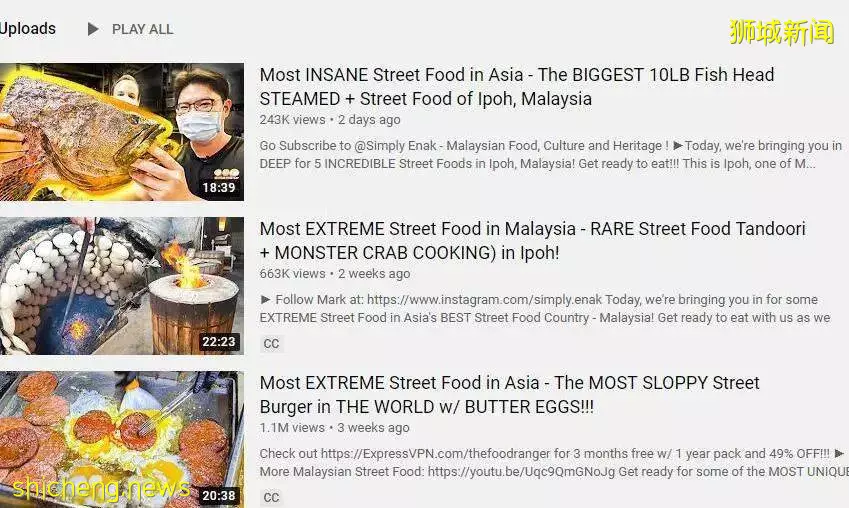
Task: Click CC badge under the tandoori video
Action: click(x=271, y=343)
